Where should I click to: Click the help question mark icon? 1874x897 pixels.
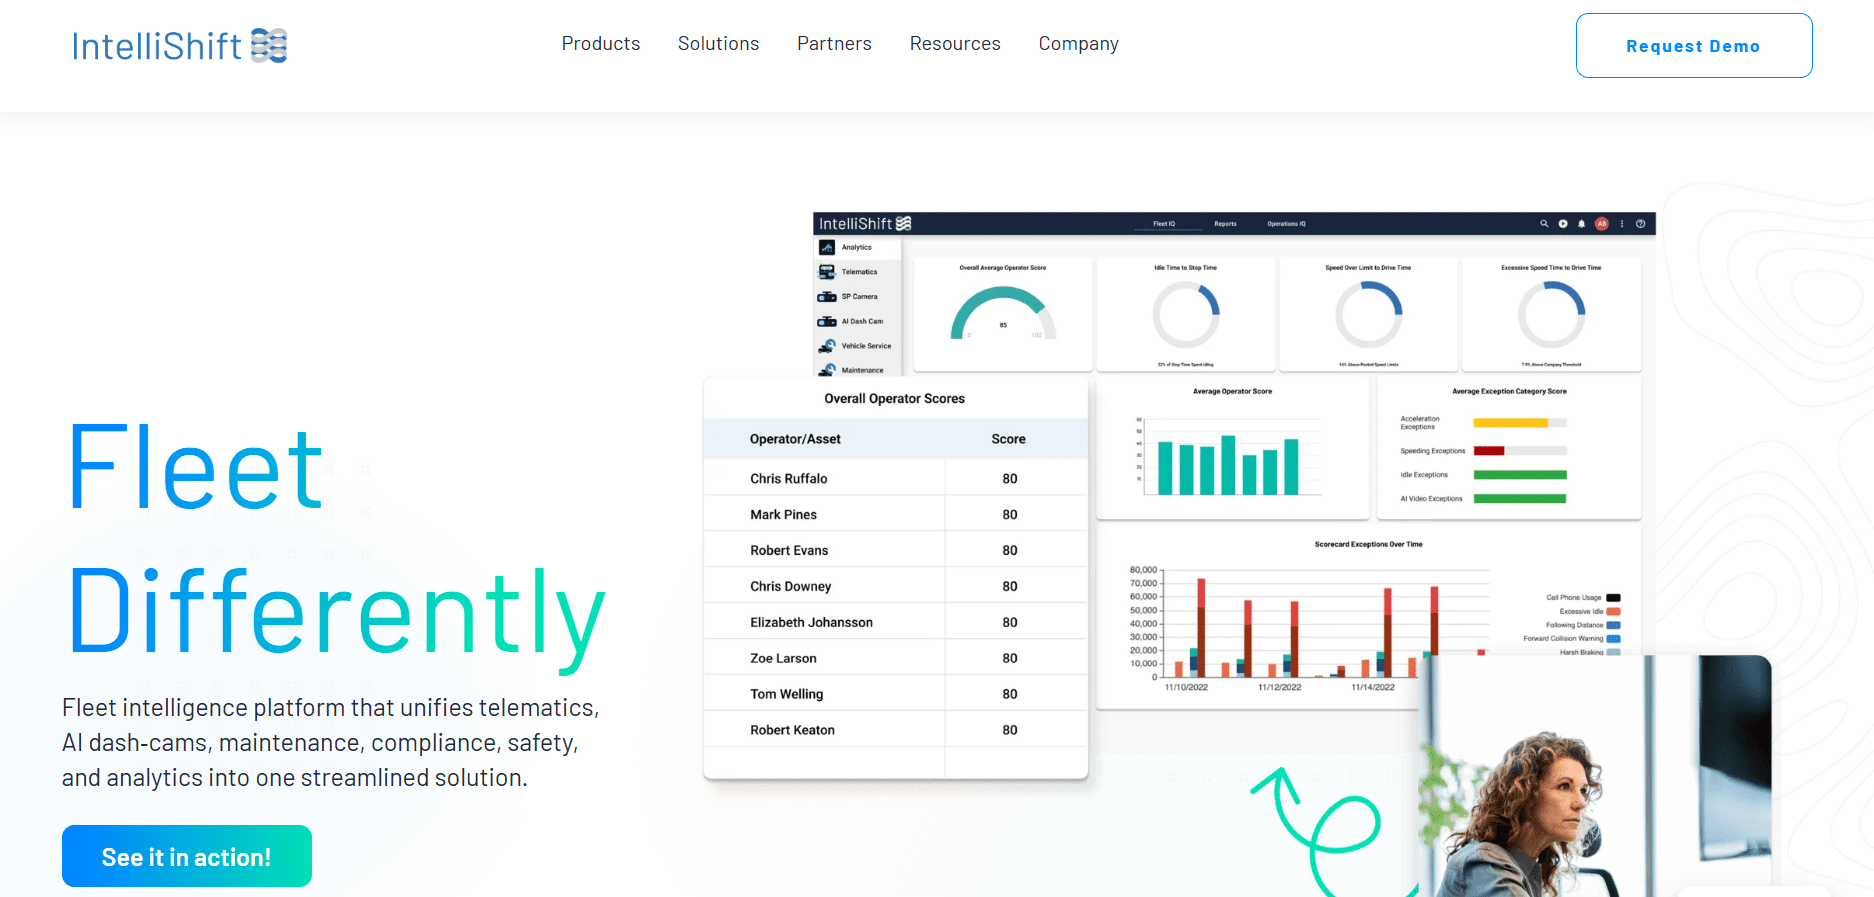[1640, 224]
